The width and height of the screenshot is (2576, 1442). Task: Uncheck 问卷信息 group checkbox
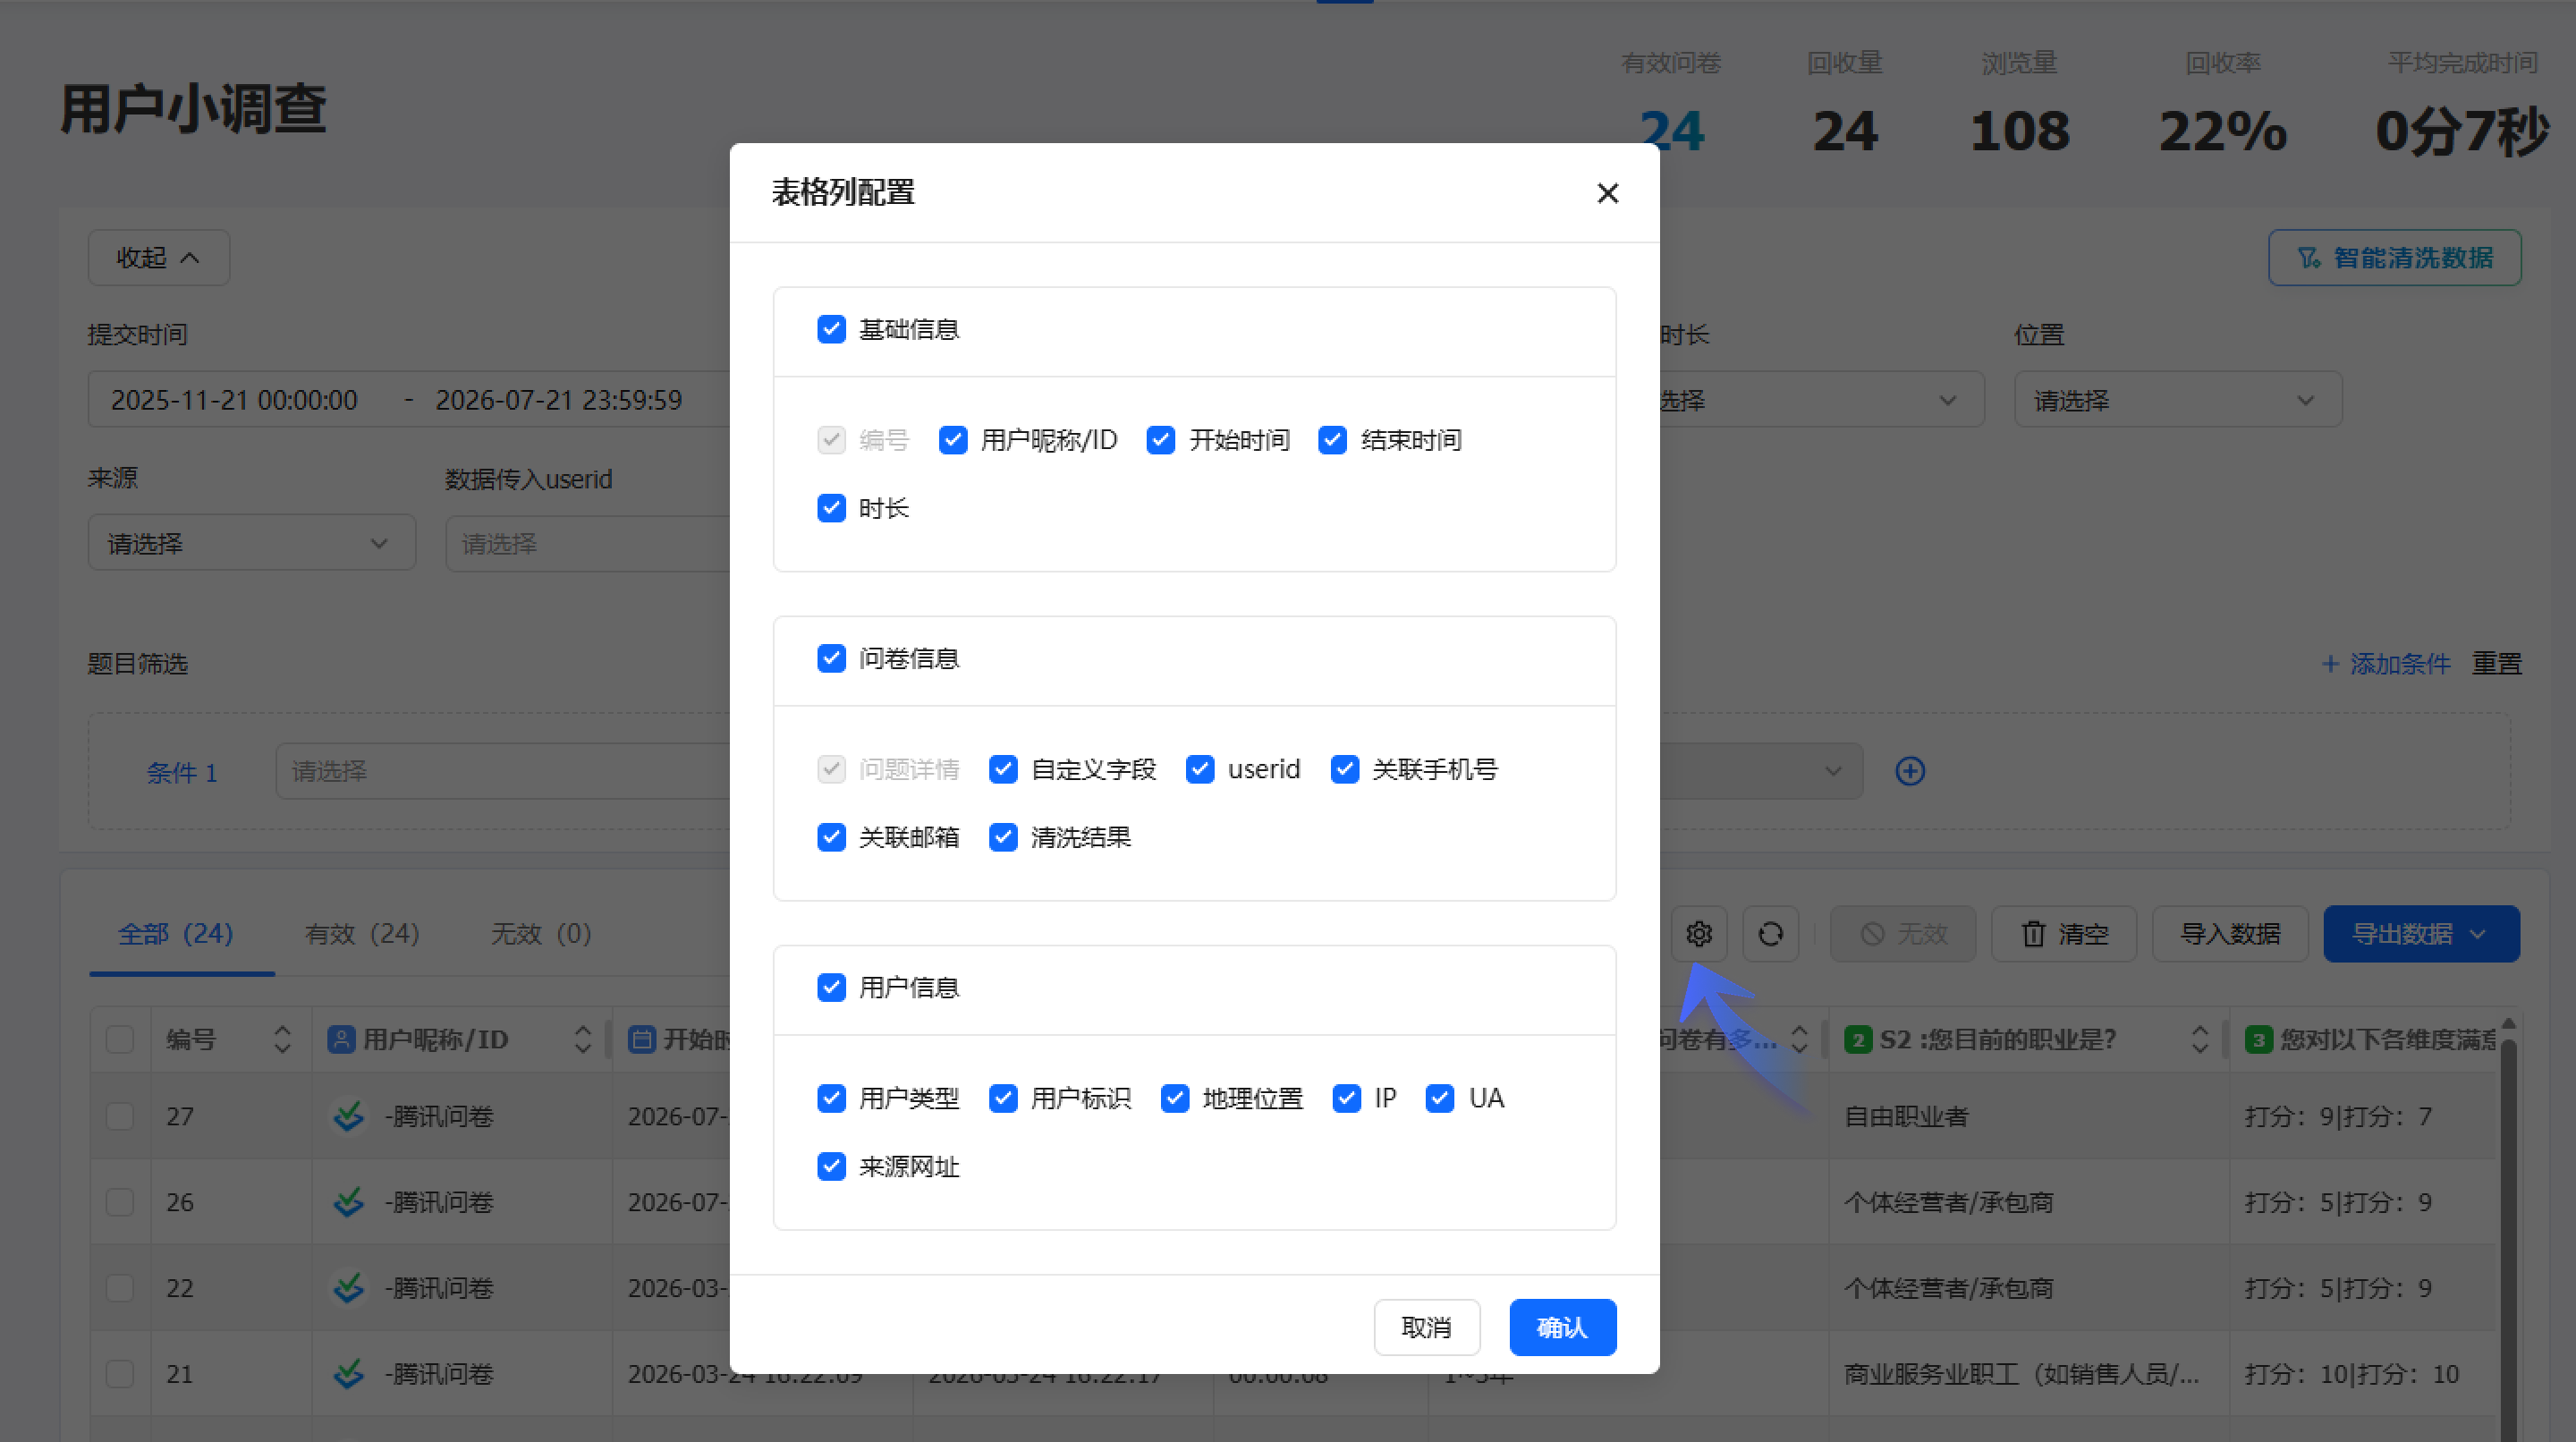831,658
